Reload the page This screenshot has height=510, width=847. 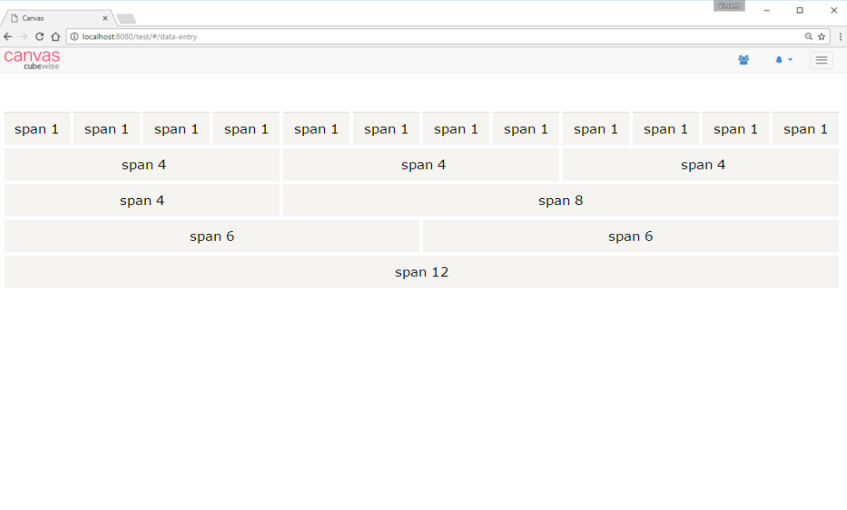(x=39, y=36)
